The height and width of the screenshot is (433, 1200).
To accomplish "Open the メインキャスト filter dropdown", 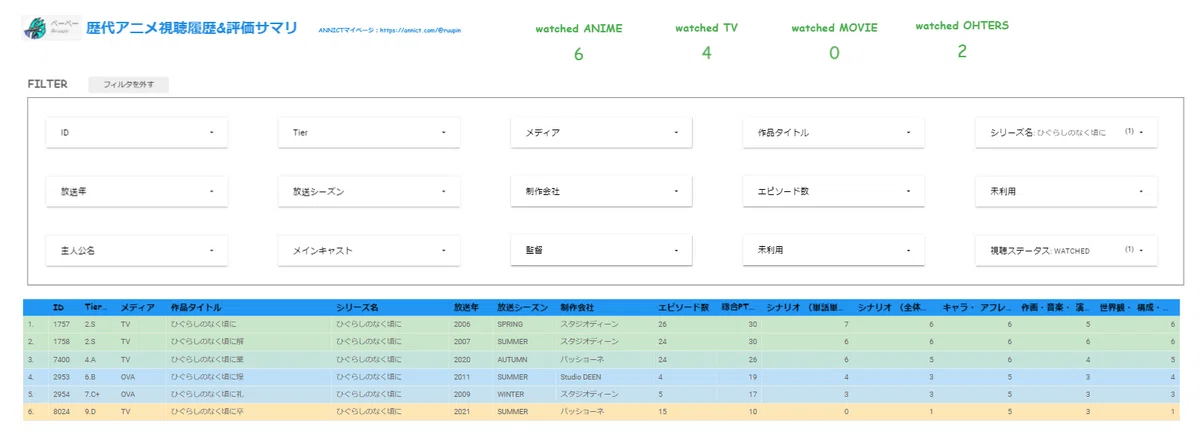I will [369, 250].
